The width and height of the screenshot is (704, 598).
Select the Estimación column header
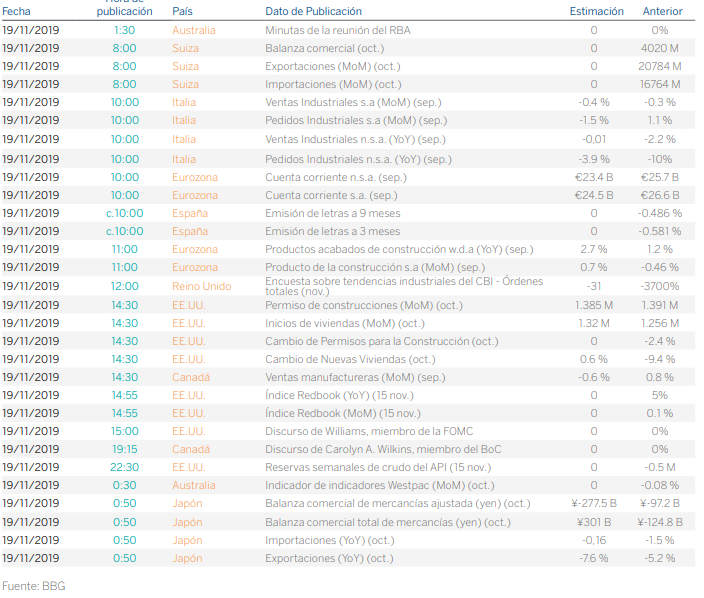pyautogui.click(x=596, y=11)
